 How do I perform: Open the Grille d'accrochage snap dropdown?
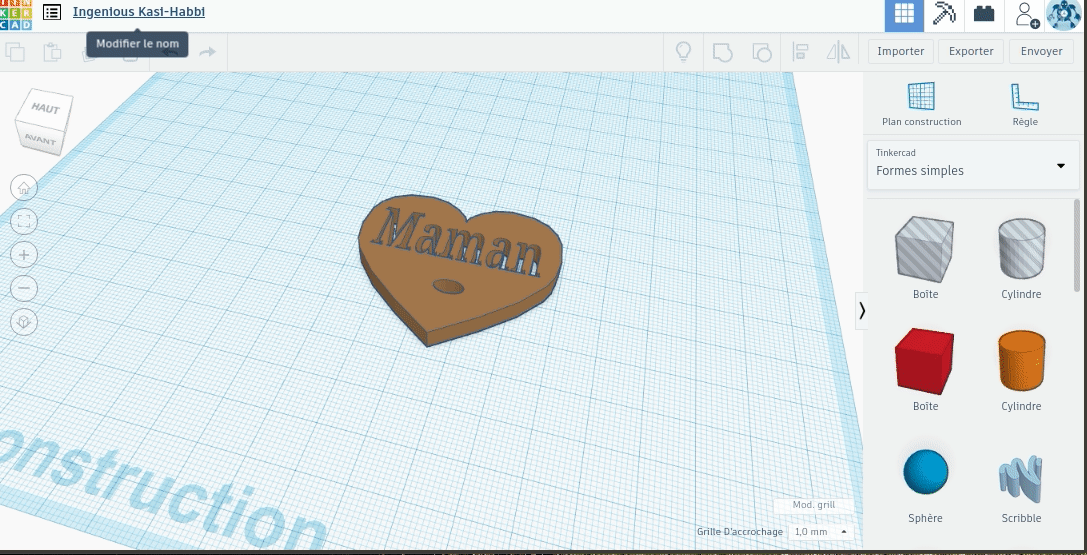pos(821,532)
